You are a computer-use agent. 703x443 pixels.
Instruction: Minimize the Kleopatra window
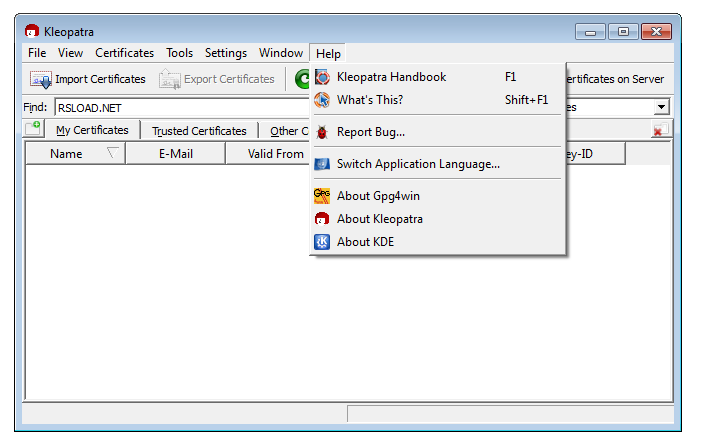tap(590, 32)
